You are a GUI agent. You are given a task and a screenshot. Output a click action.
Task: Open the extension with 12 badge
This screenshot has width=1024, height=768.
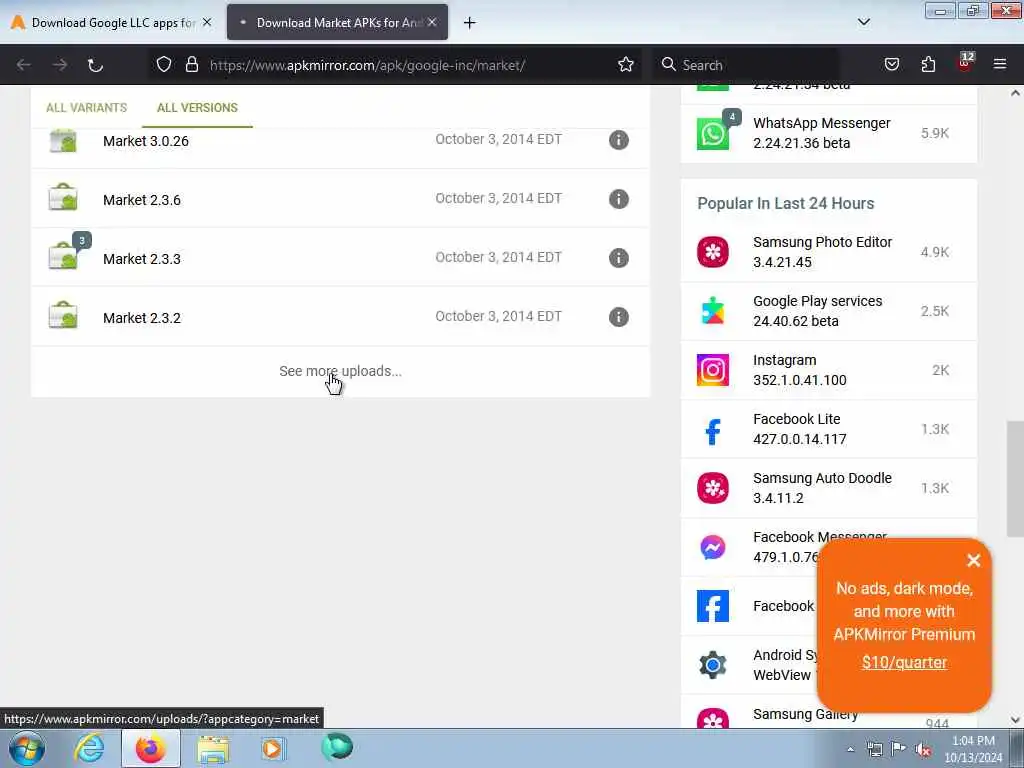coord(965,62)
